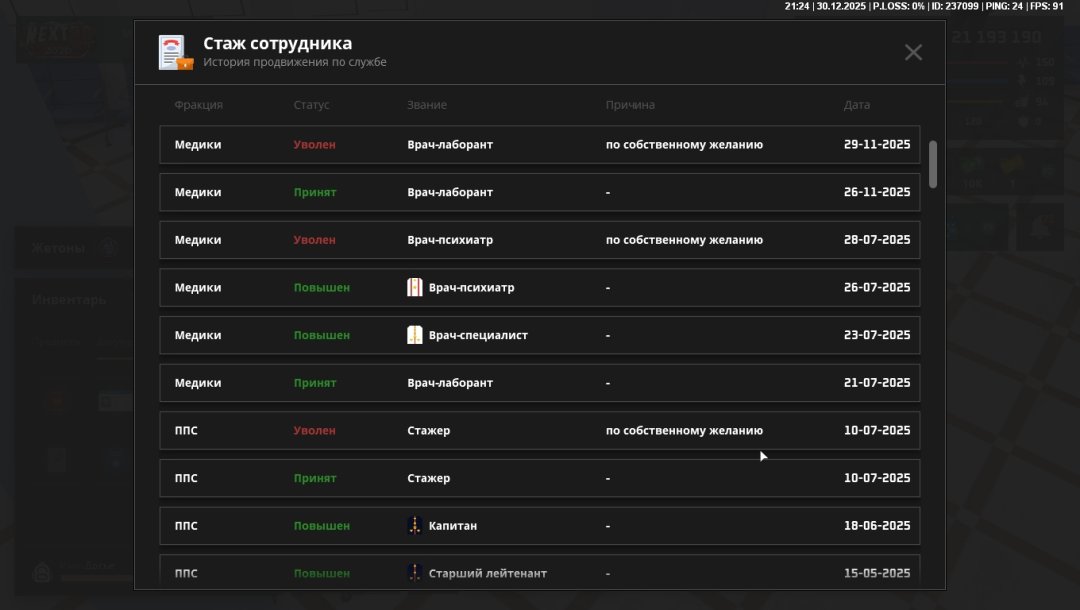Select the Капитан rank insignia icon

[415, 526]
